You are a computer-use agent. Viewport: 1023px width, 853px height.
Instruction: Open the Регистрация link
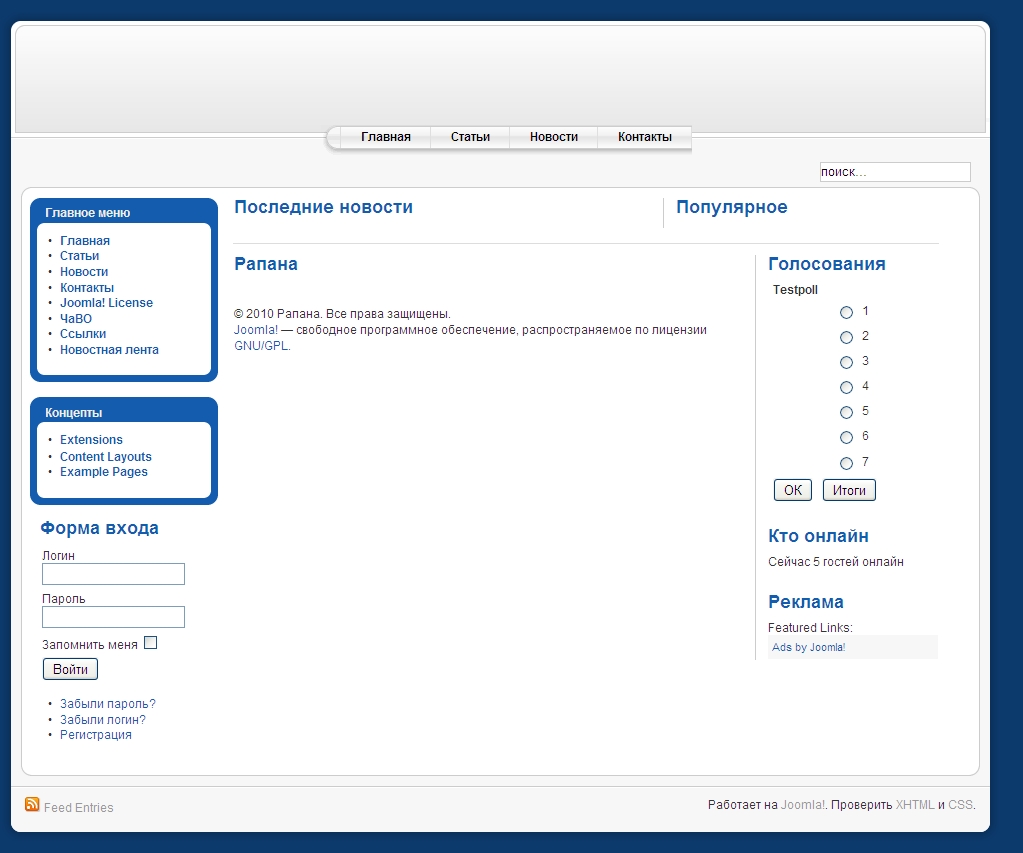[x=96, y=735]
